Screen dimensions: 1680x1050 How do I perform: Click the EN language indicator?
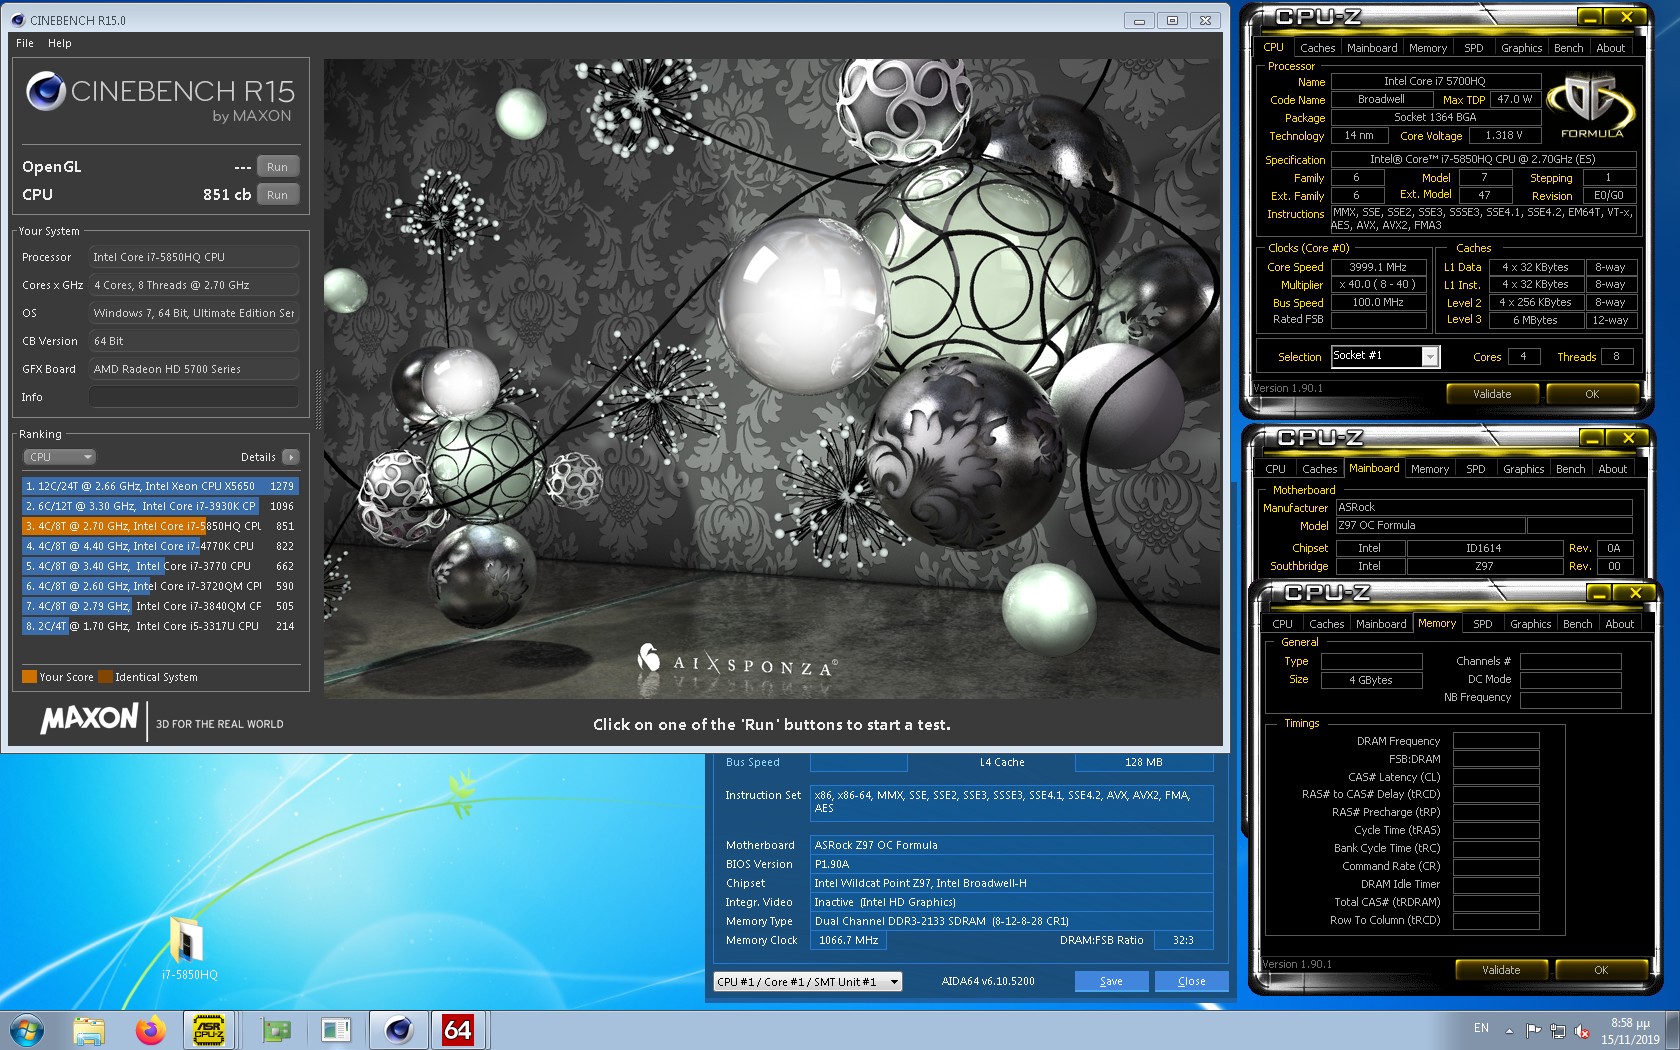pyautogui.click(x=1481, y=1028)
